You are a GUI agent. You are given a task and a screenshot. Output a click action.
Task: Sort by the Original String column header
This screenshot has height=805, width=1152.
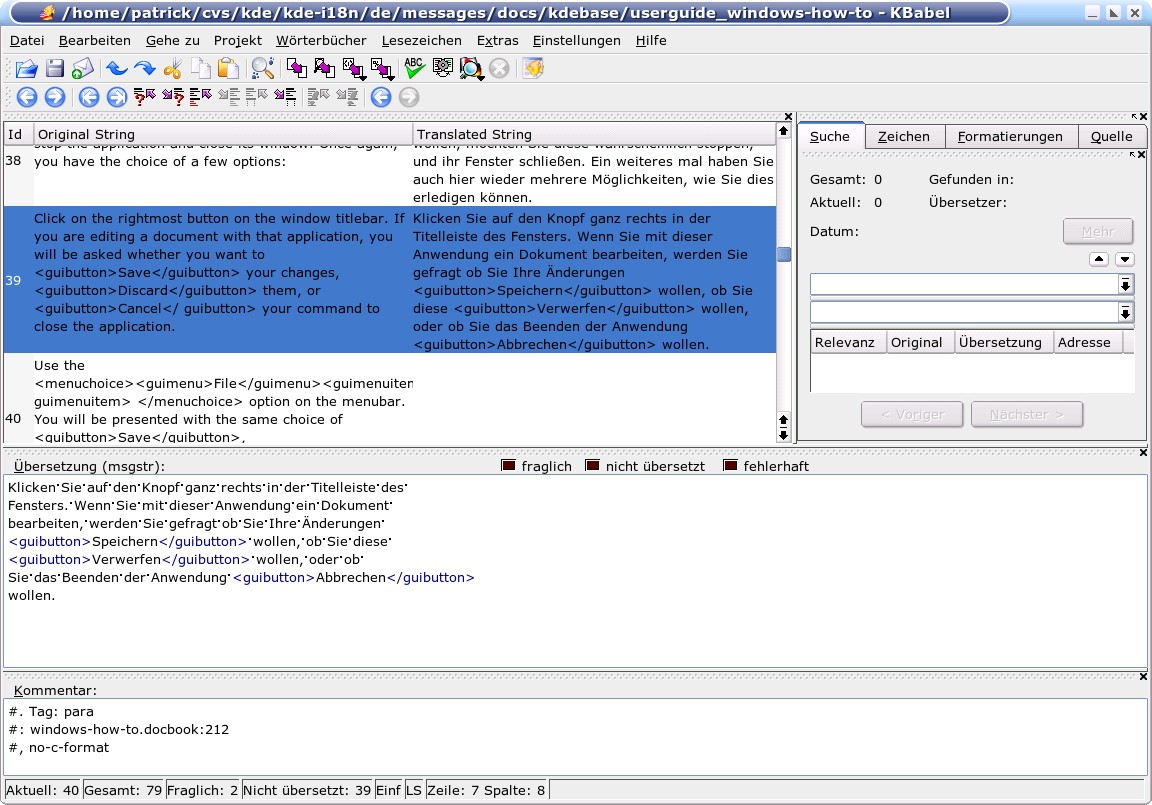pyautogui.click(x=223, y=134)
